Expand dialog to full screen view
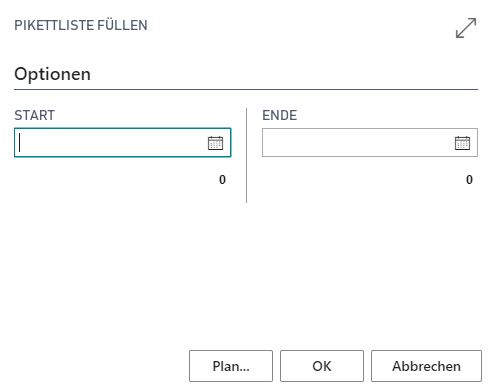The image size is (488, 387). [466, 28]
